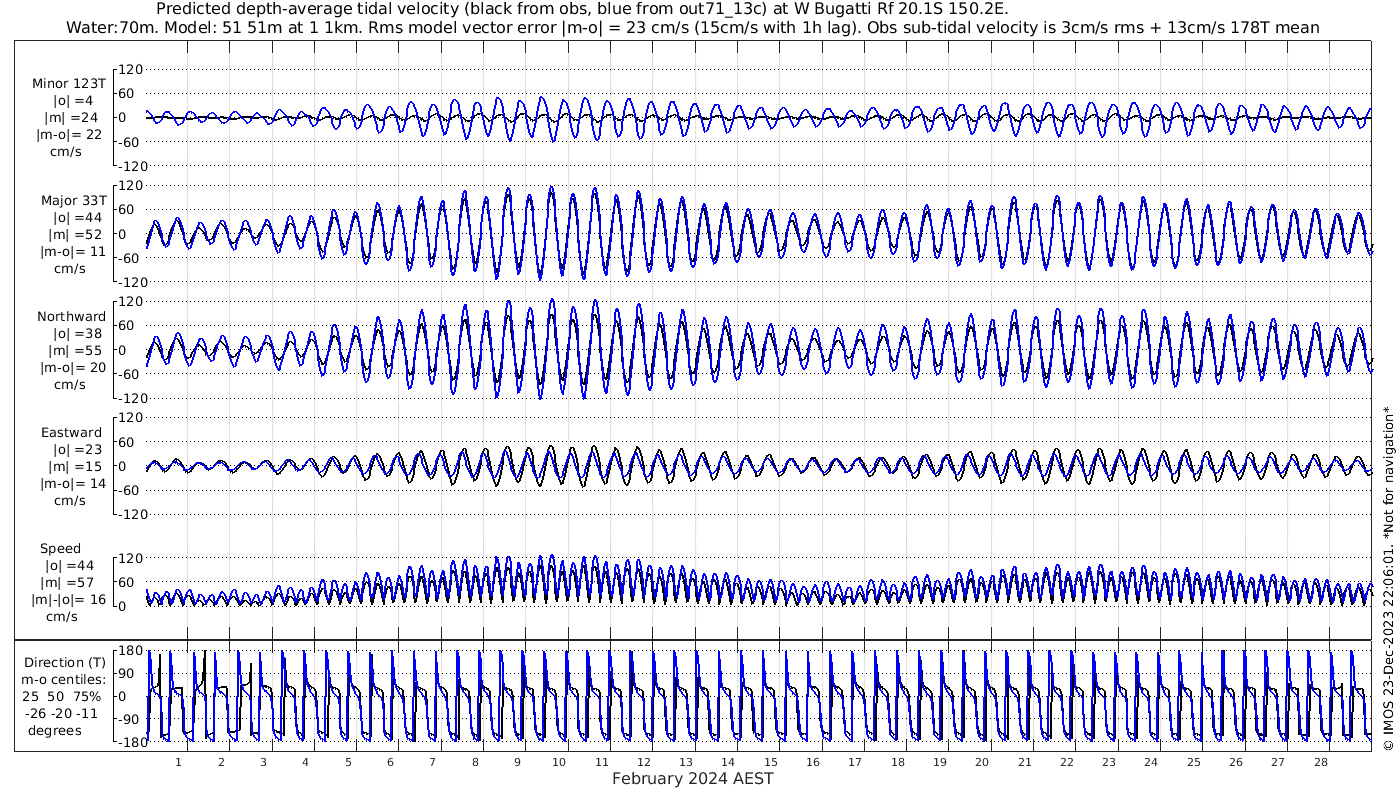The width and height of the screenshot is (1400, 800).
Task: Select the 'Minor 123T' panel label
Action: (69, 84)
